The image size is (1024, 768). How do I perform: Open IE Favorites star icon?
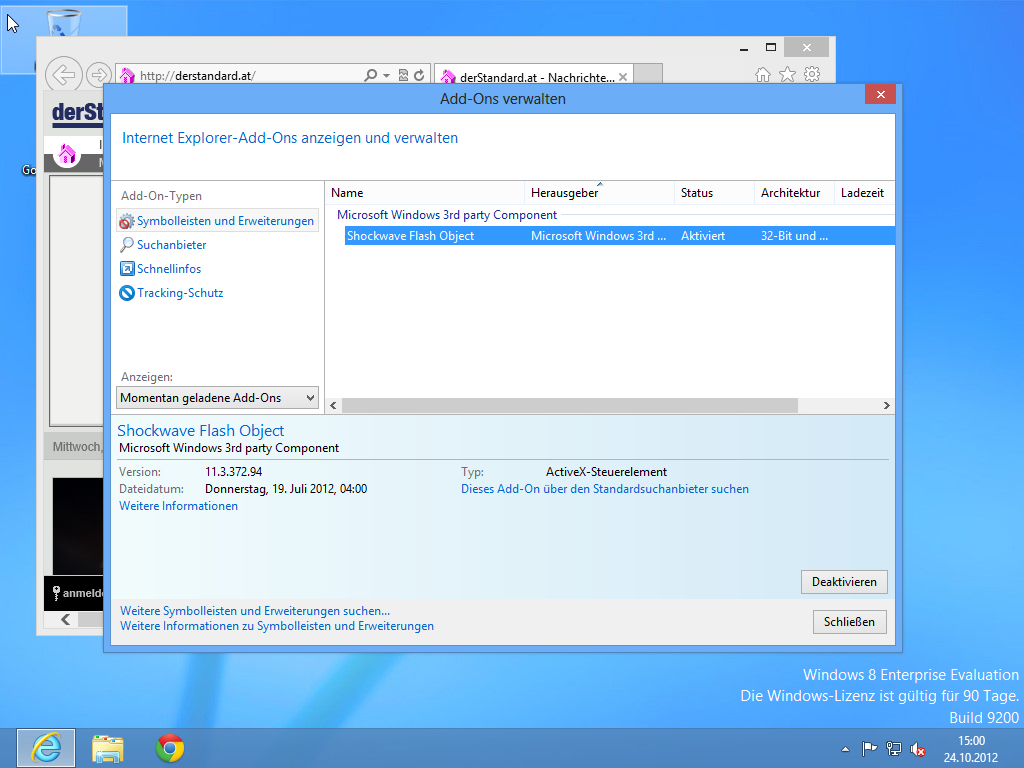[788, 74]
